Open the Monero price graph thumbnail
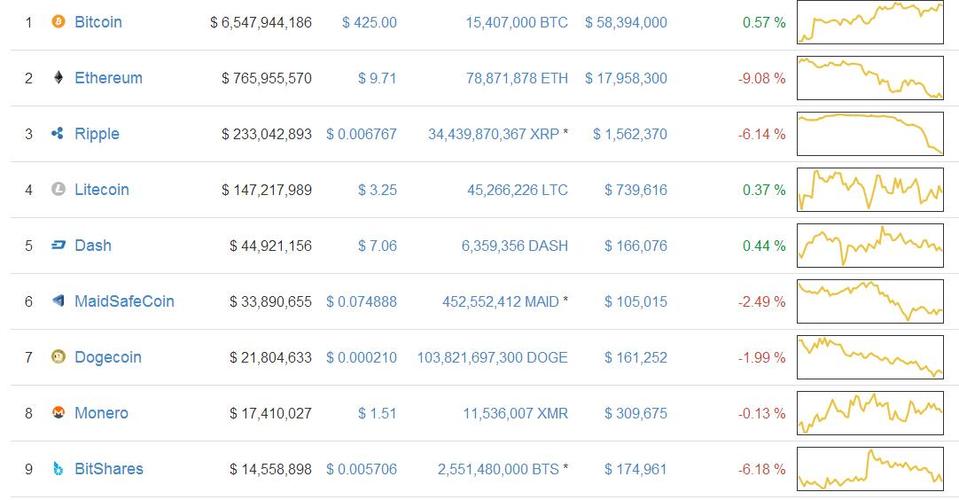959x500 pixels. (870, 413)
